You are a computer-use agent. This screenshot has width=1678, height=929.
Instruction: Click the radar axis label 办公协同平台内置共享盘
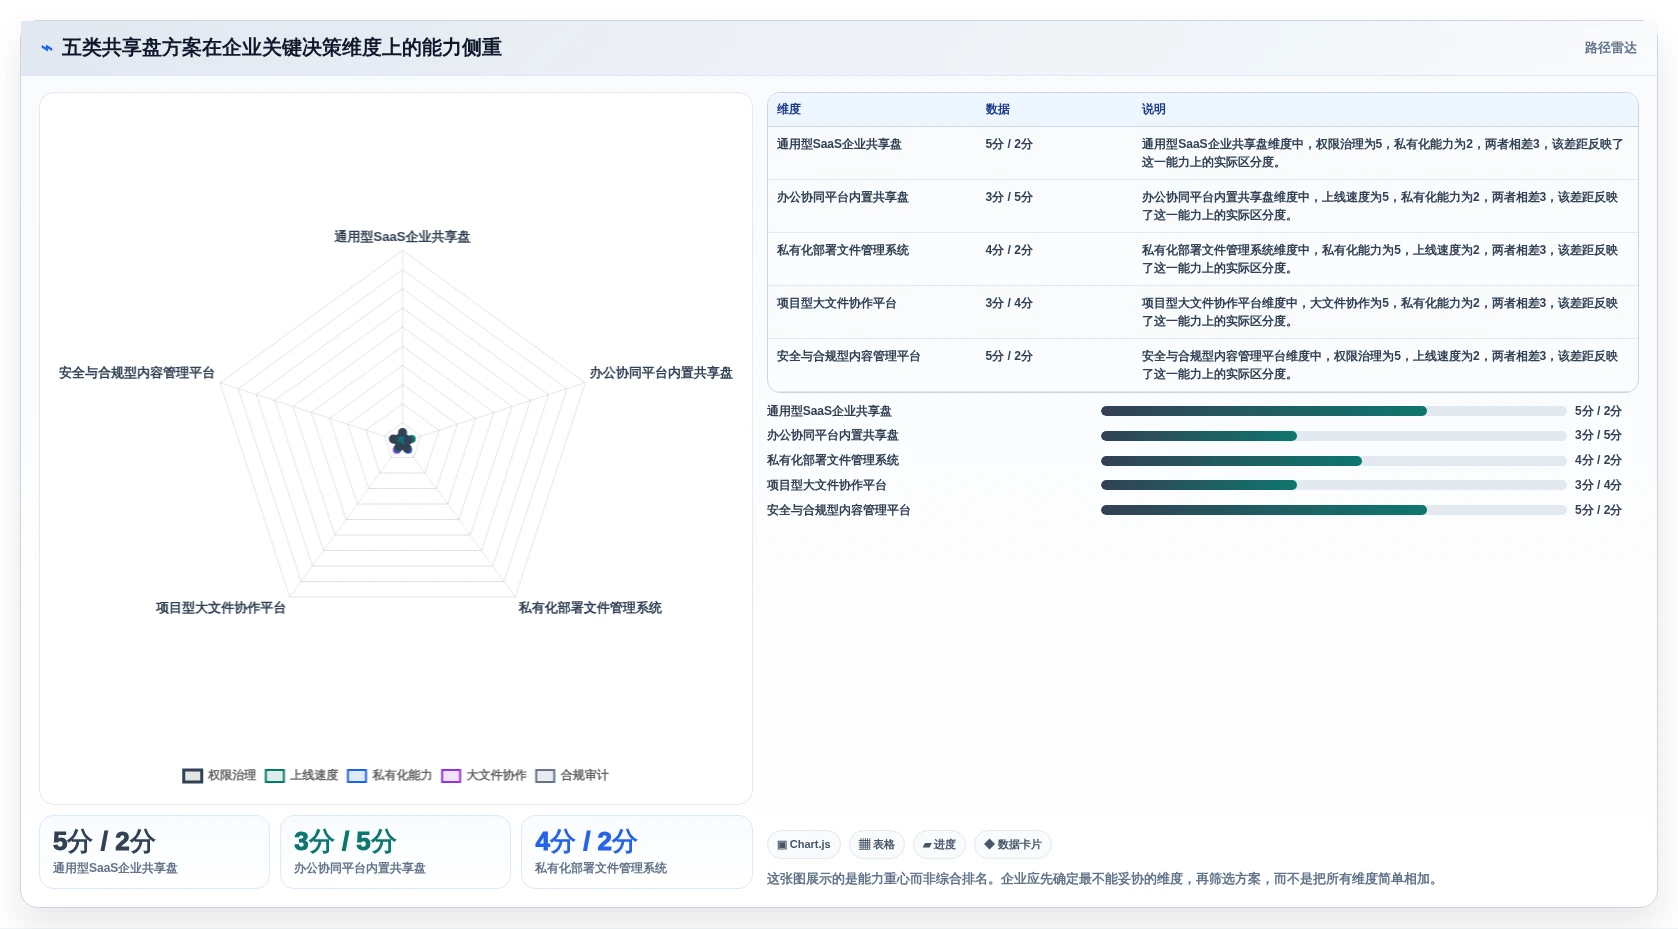tap(661, 373)
